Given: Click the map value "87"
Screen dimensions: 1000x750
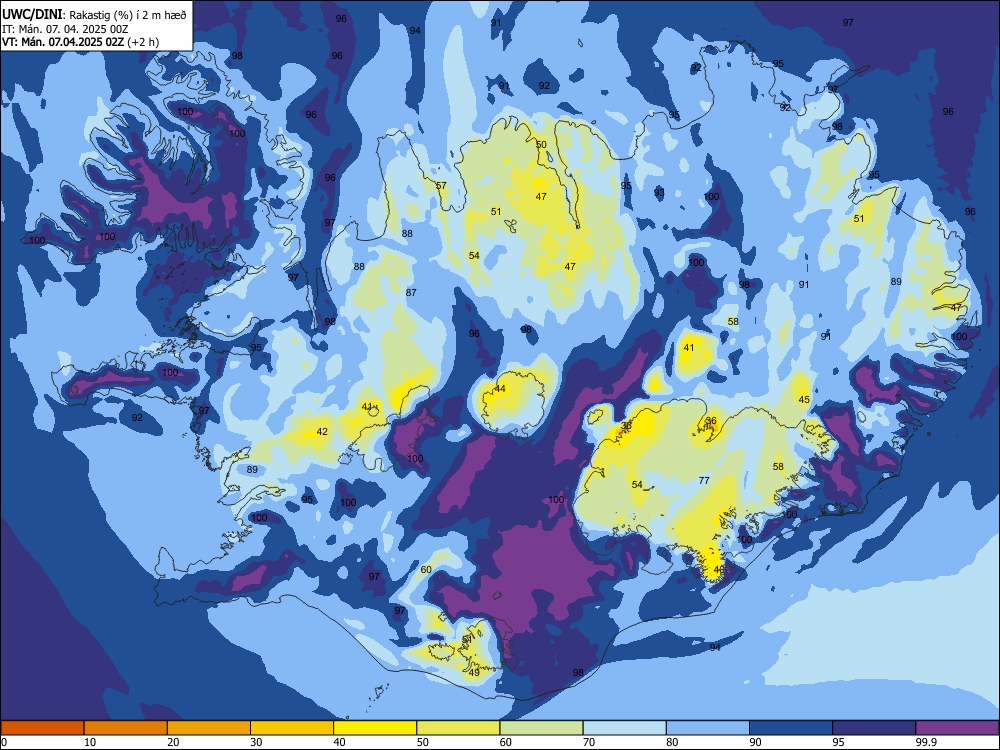Looking at the screenshot, I should pyautogui.click(x=411, y=292).
